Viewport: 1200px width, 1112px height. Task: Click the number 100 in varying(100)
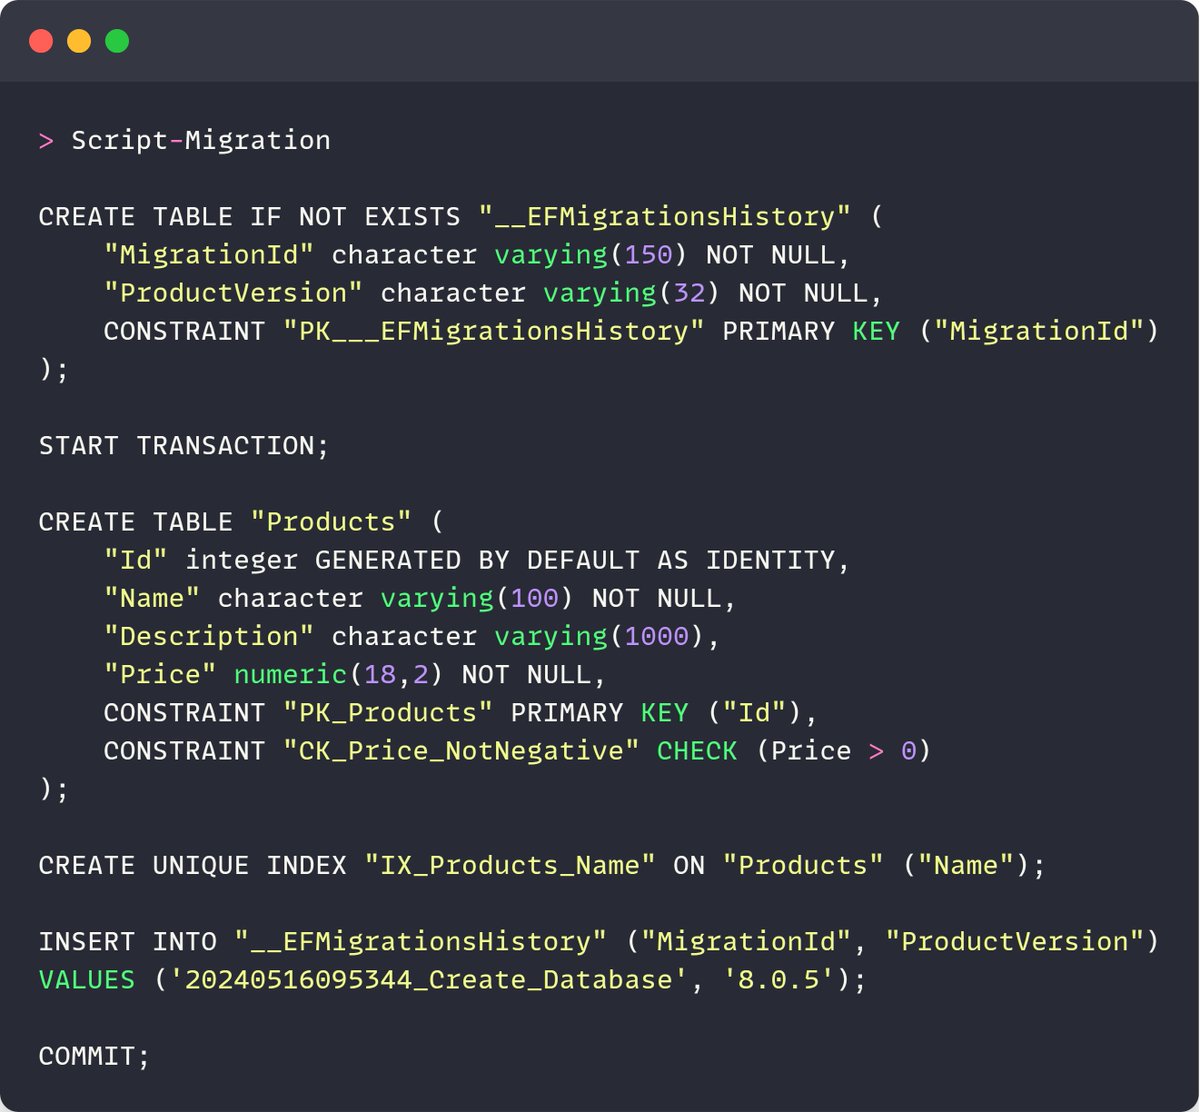(x=535, y=598)
